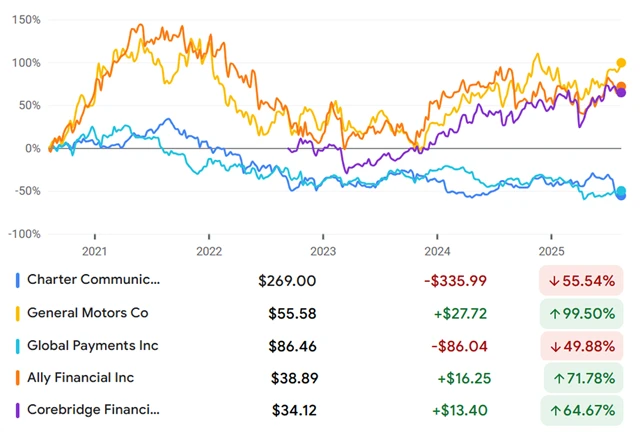
Task: Click the 2025 label on the time axis
Action: point(551,250)
